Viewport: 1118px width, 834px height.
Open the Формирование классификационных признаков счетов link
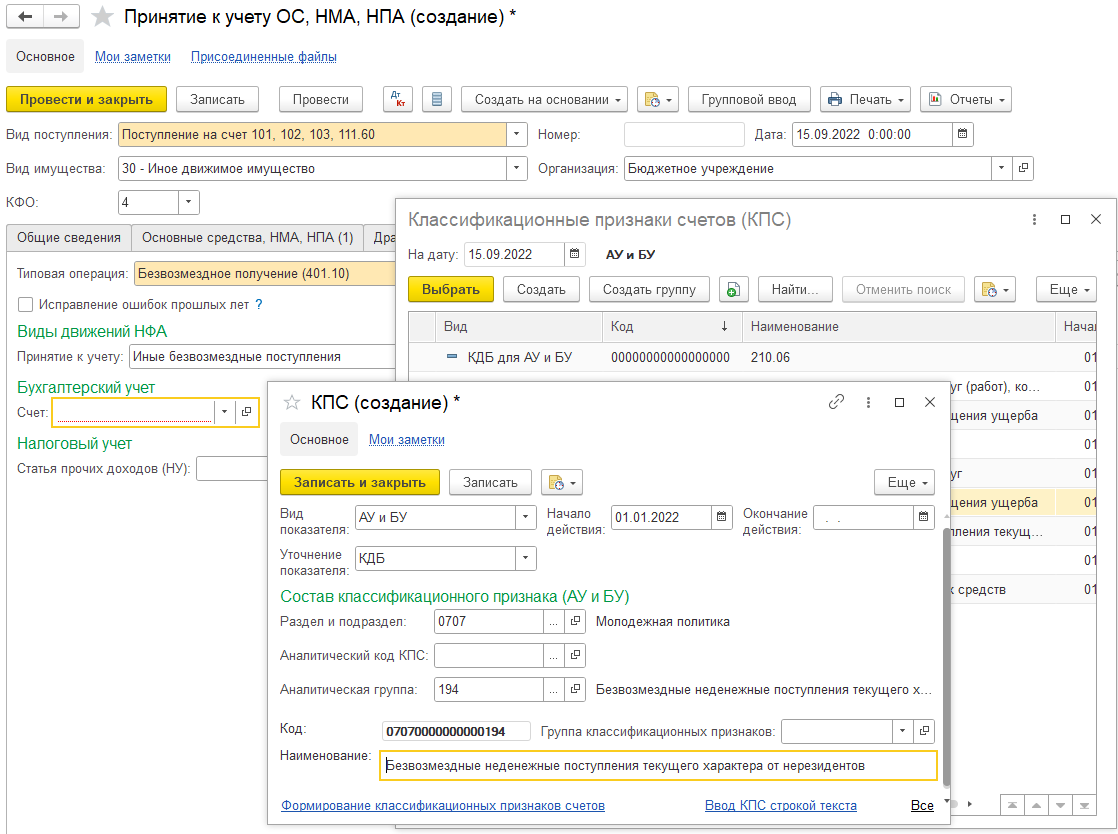click(443, 805)
